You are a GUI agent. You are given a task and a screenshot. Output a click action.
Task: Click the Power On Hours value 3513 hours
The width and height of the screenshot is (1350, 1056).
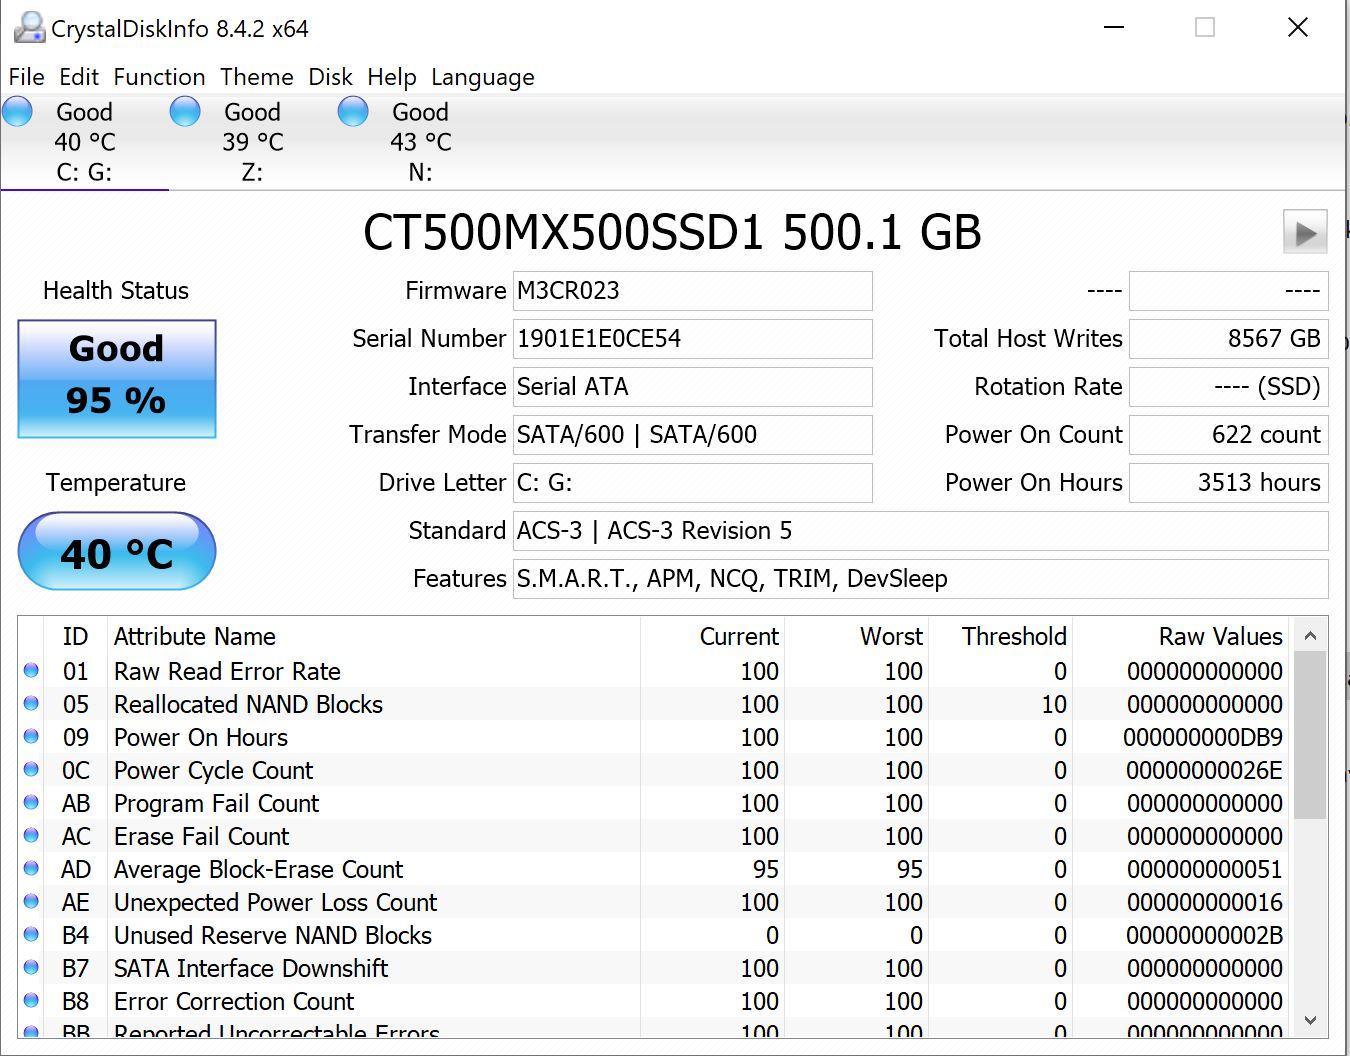tap(1228, 483)
